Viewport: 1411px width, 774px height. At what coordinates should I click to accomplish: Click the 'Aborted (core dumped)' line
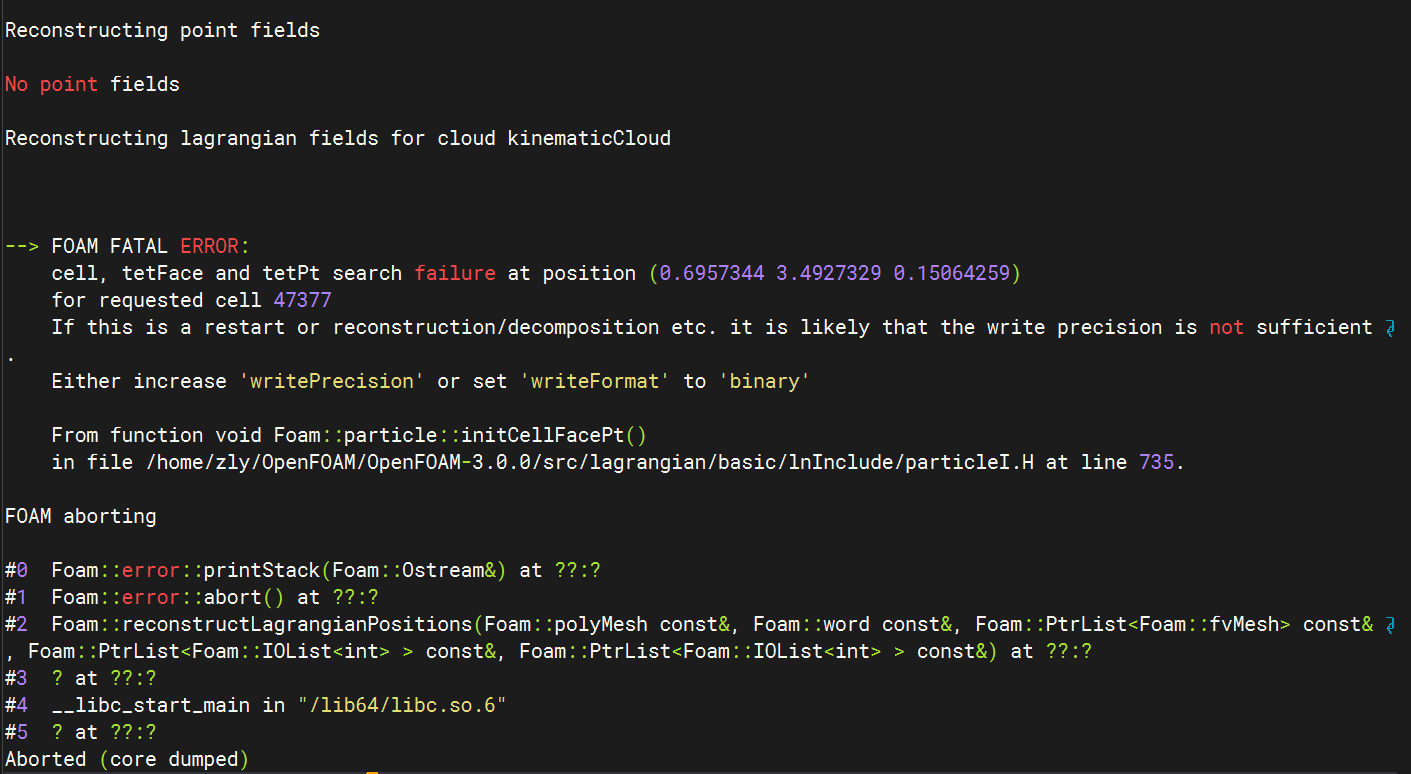(127, 759)
